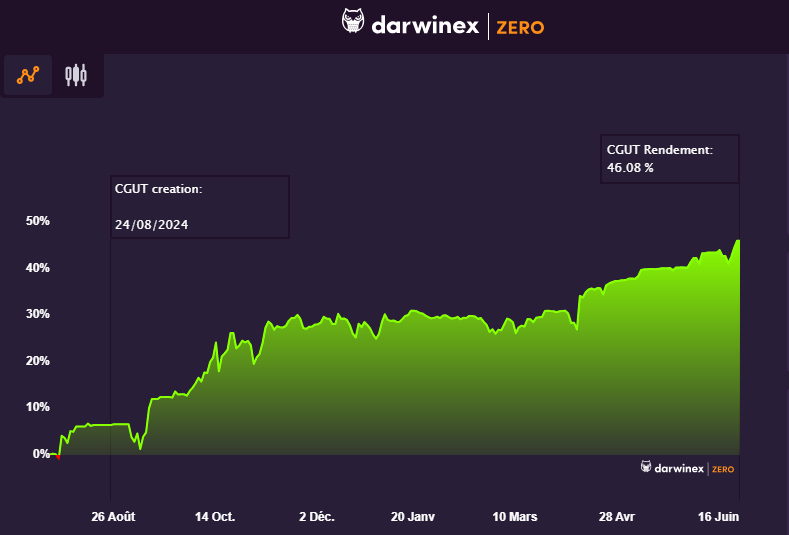Viewport: 789px width, 535px height.
Task: Select the '28 Avr' date label
Action: point(617,517)
